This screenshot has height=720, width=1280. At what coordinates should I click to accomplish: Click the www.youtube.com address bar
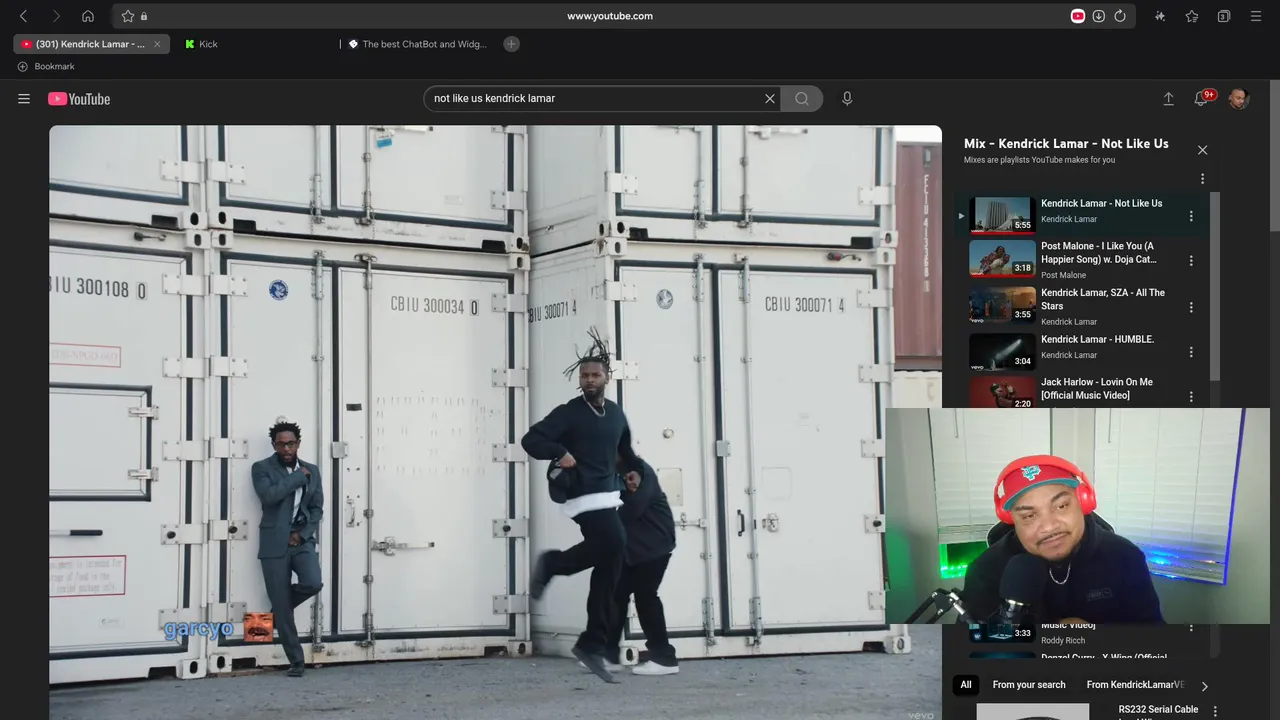tap(610, 16)
